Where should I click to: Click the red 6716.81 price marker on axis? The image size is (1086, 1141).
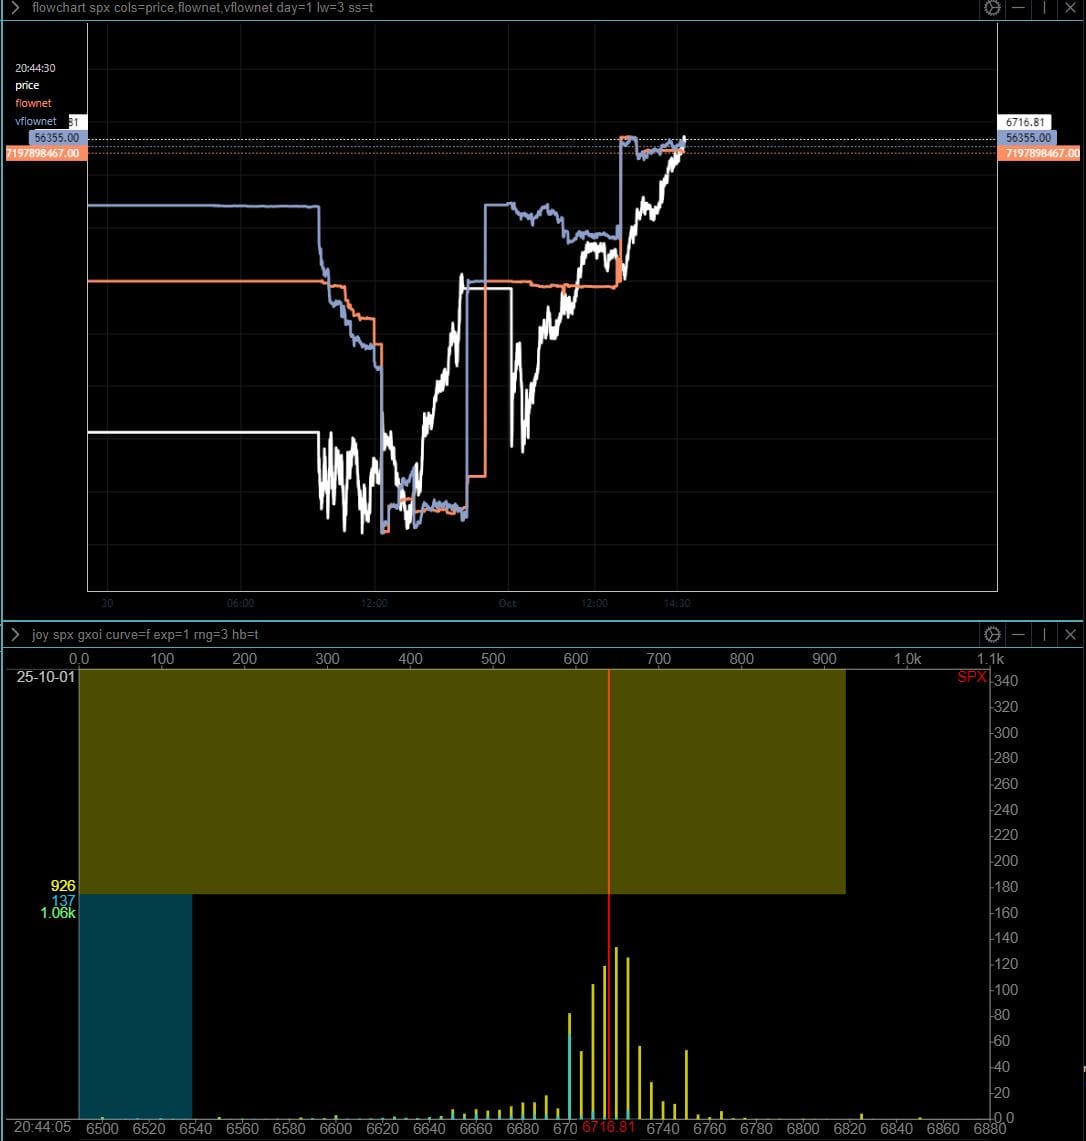click(x=608, y=1128)
